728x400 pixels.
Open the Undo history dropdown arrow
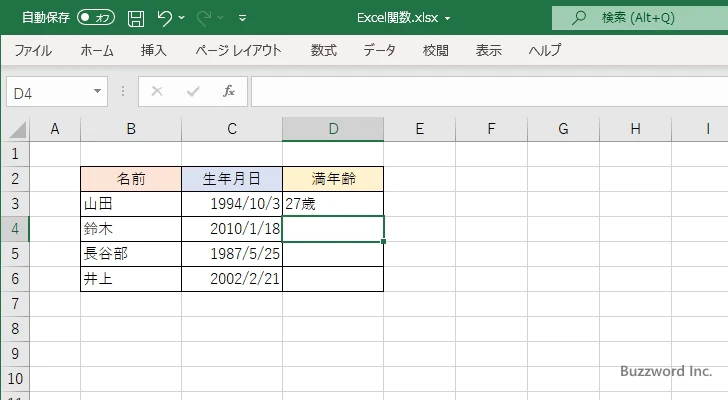click(x=182, y=18)
